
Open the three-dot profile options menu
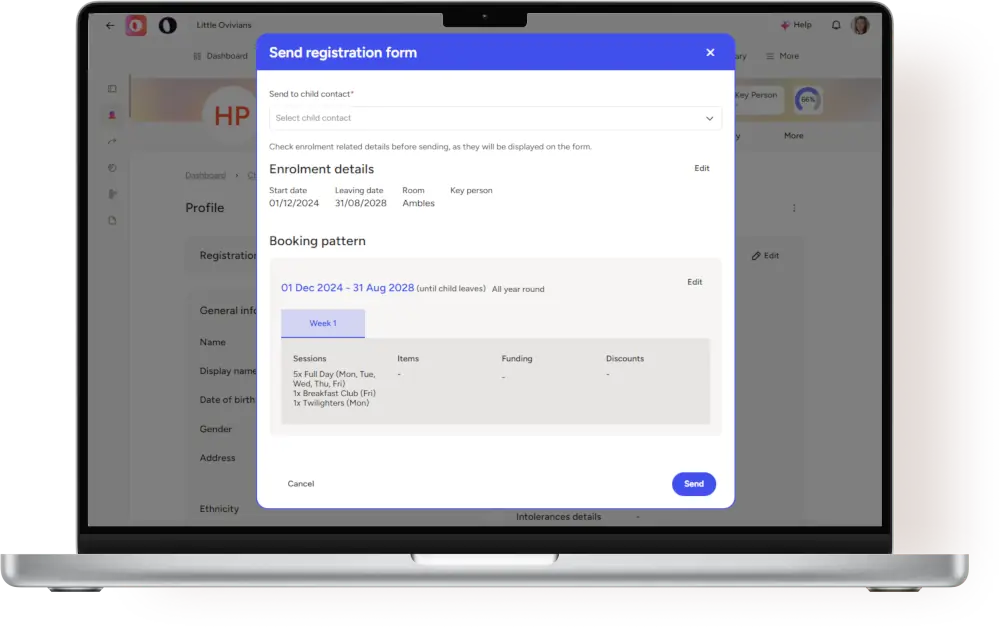tap(794, 208)
